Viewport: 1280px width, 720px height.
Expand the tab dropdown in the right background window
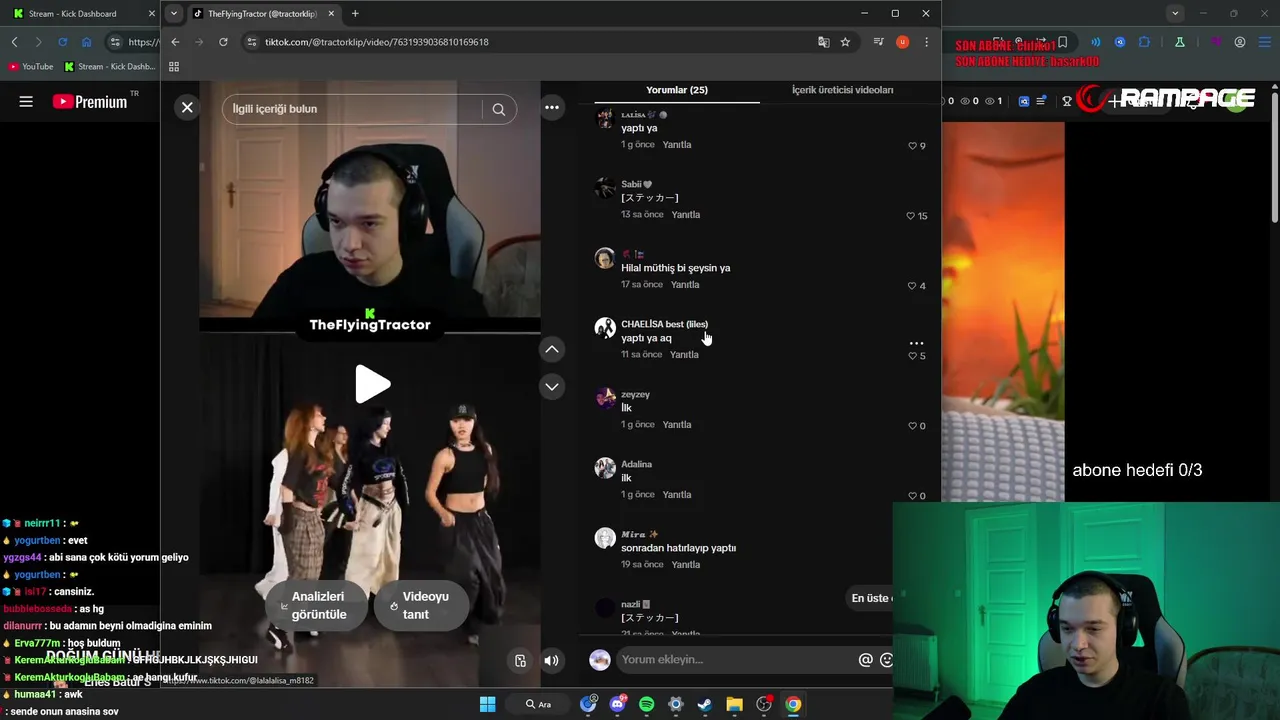(1175, 14)
